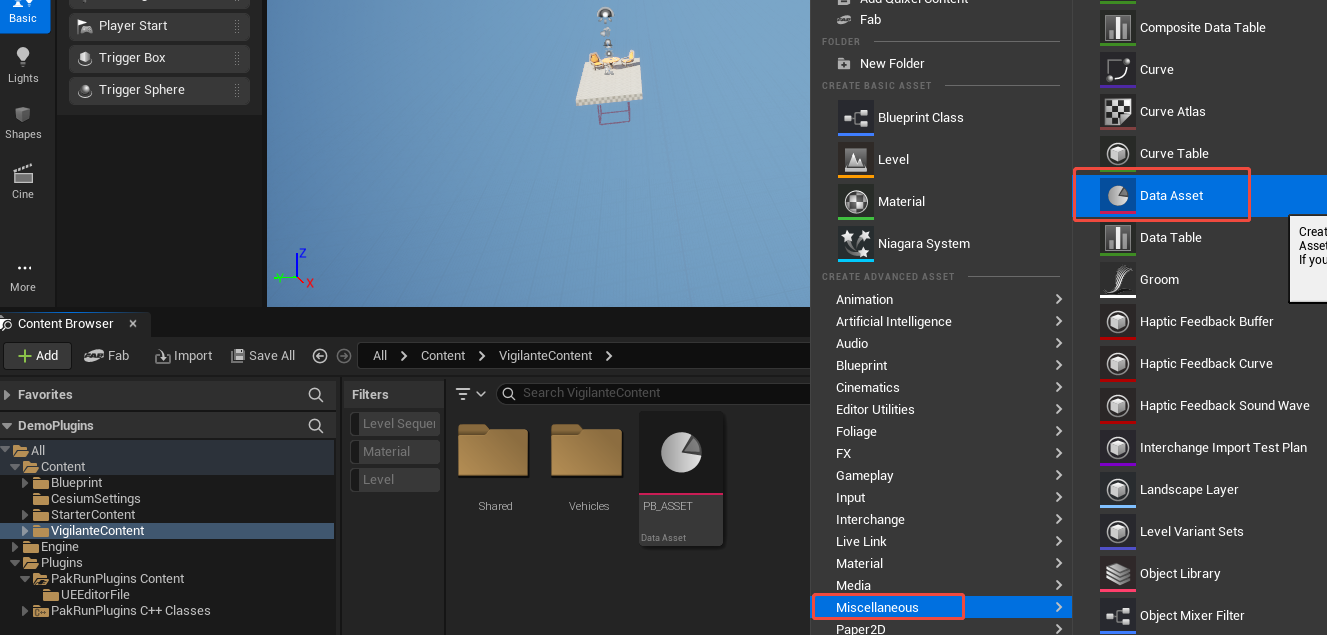Click the search icon beside Favorites
This screenshot has width=1327, height=635.
tap(316, 395)
